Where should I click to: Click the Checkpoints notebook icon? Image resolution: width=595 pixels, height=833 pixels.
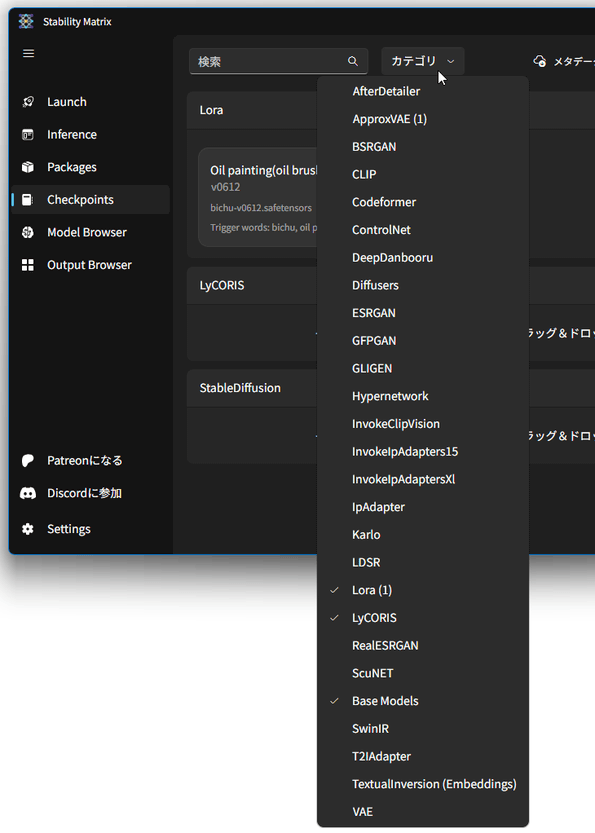tap(28, 200)
